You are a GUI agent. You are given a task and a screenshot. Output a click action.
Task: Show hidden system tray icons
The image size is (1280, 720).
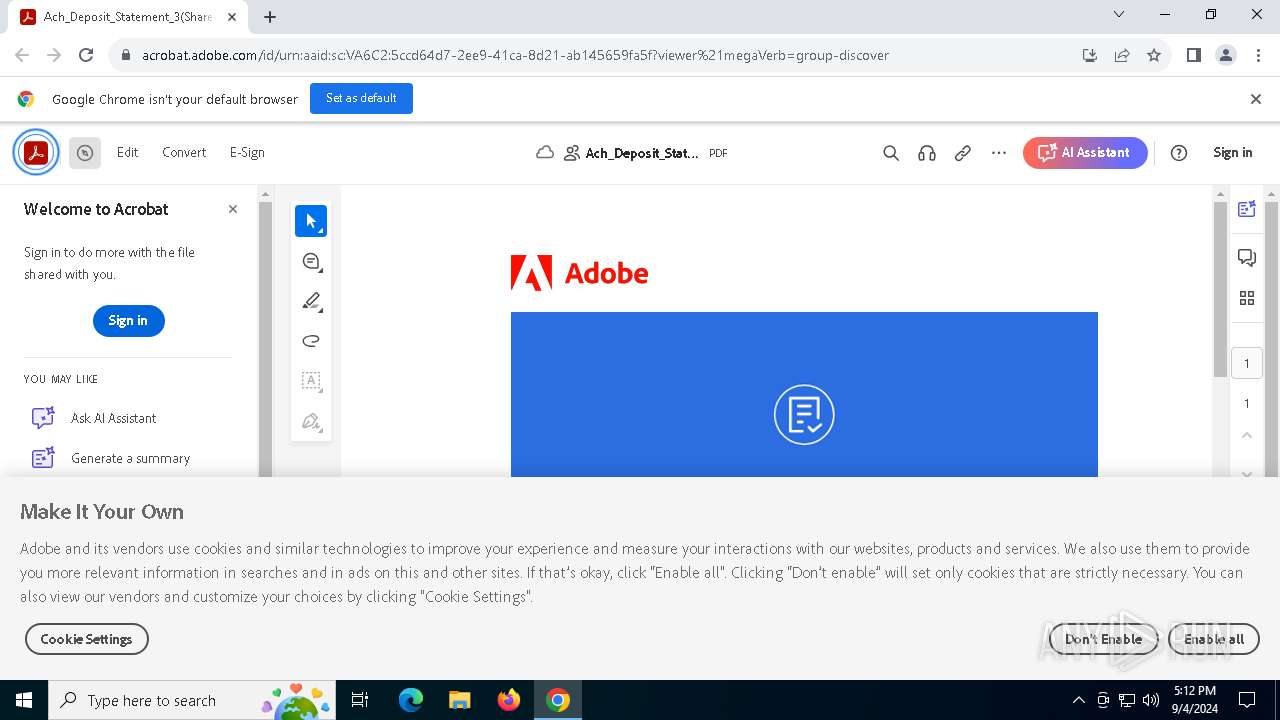pos(1078,700)
